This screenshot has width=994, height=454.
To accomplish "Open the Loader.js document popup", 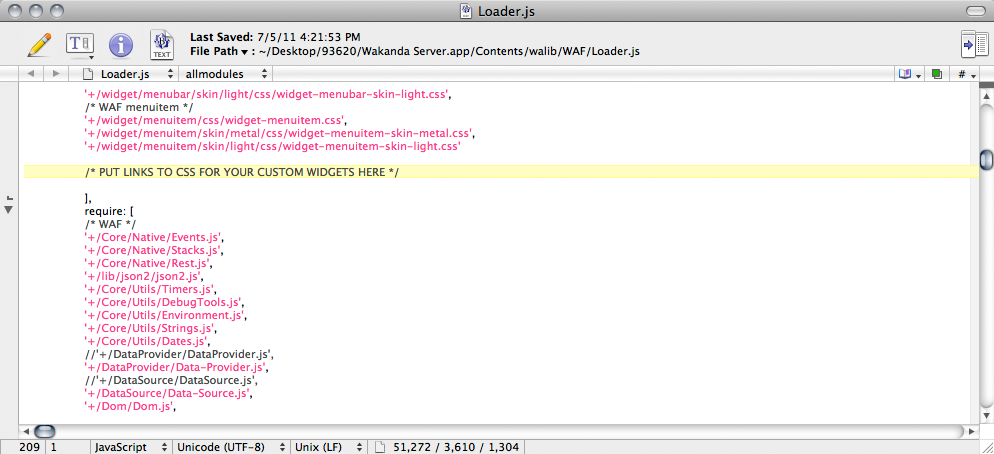I will click(128, 74).
